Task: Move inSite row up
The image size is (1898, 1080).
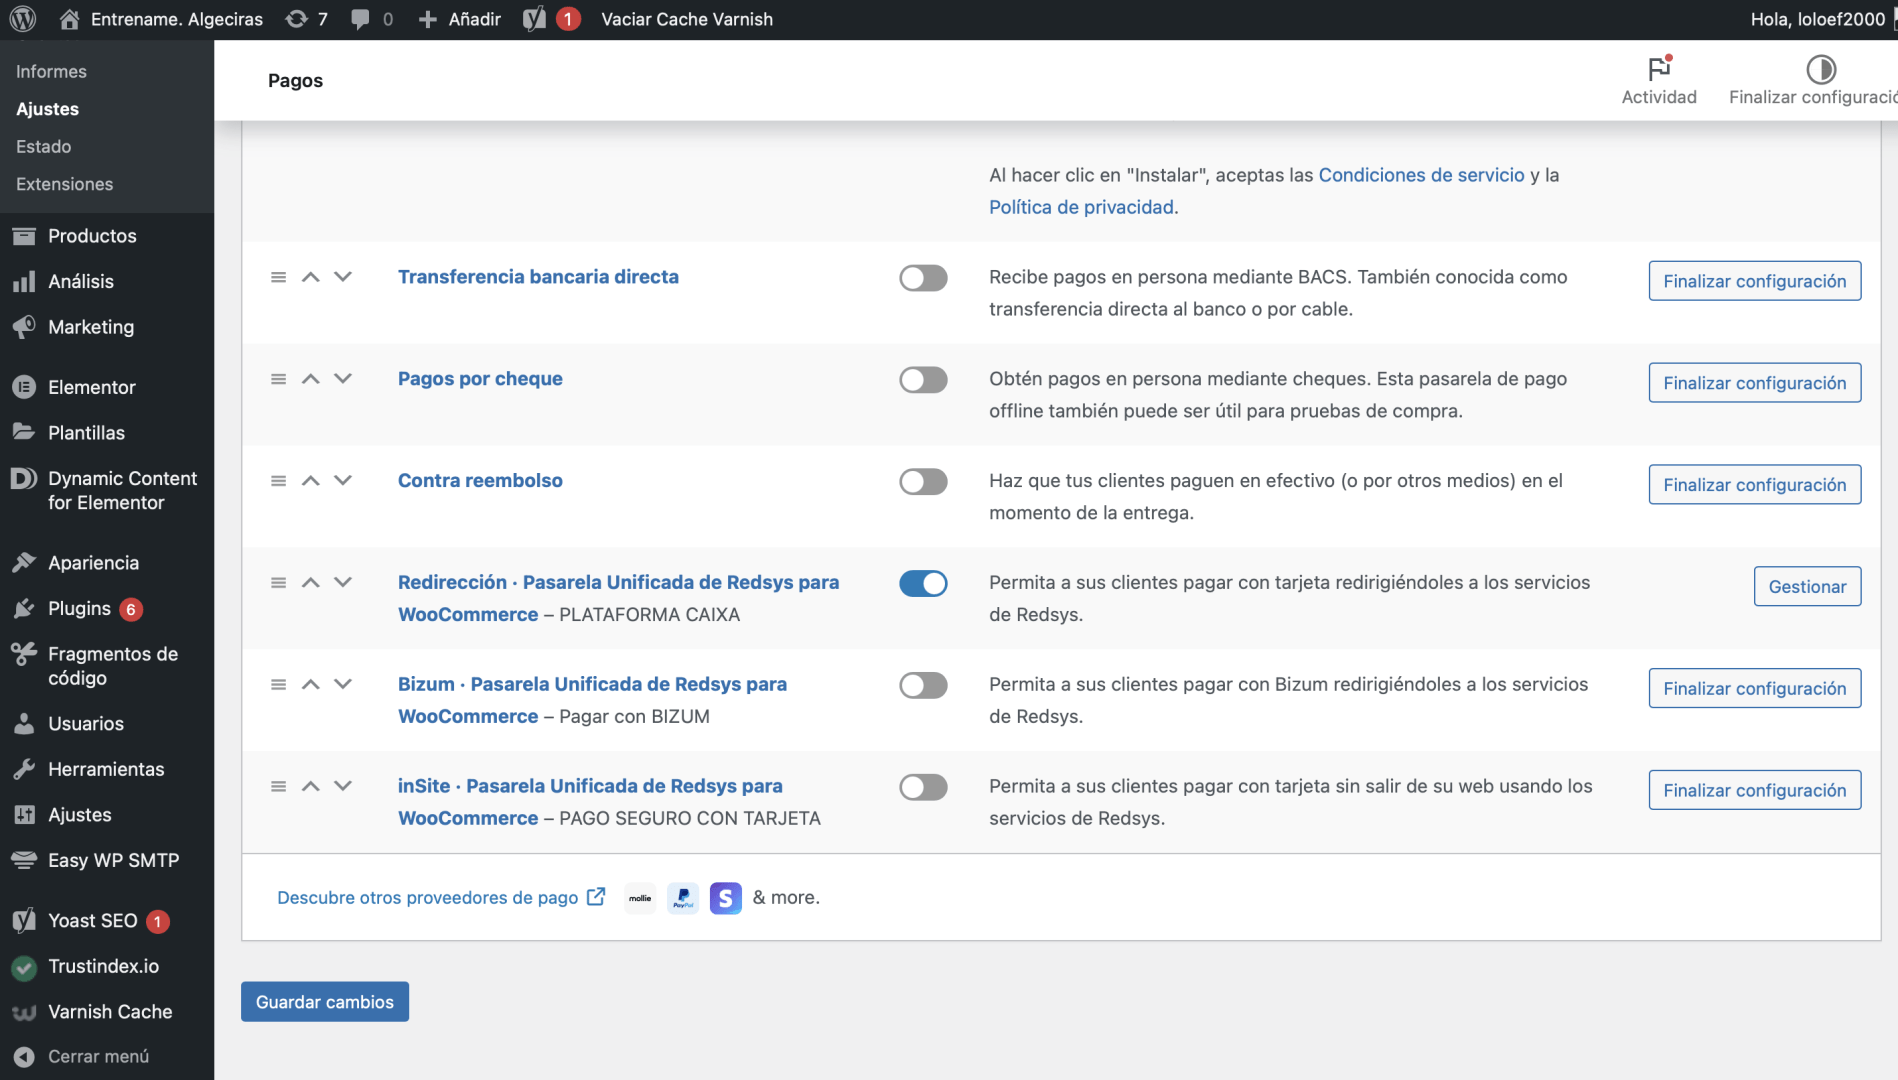Action: coord(311,787)
